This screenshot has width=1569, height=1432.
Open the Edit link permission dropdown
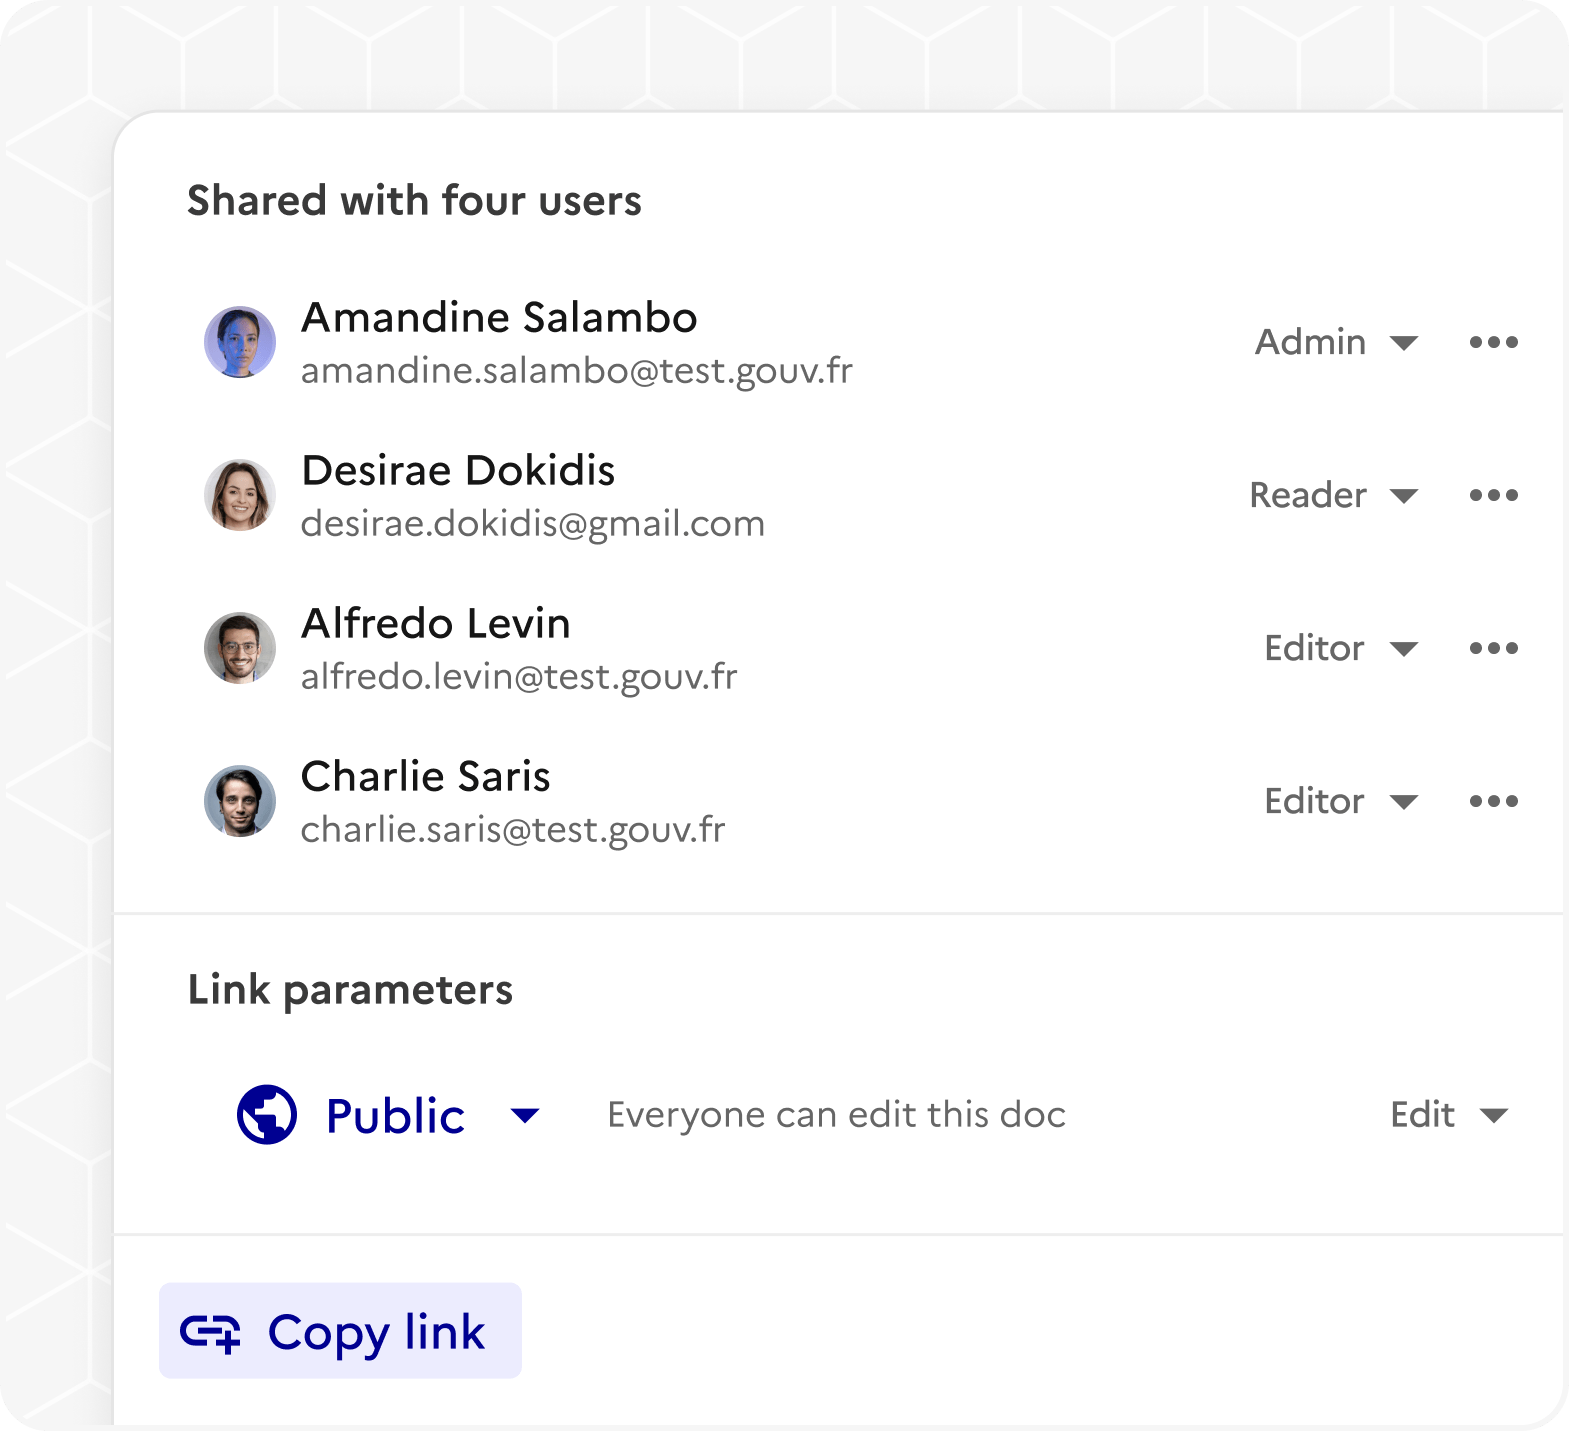point(1448,1115)
